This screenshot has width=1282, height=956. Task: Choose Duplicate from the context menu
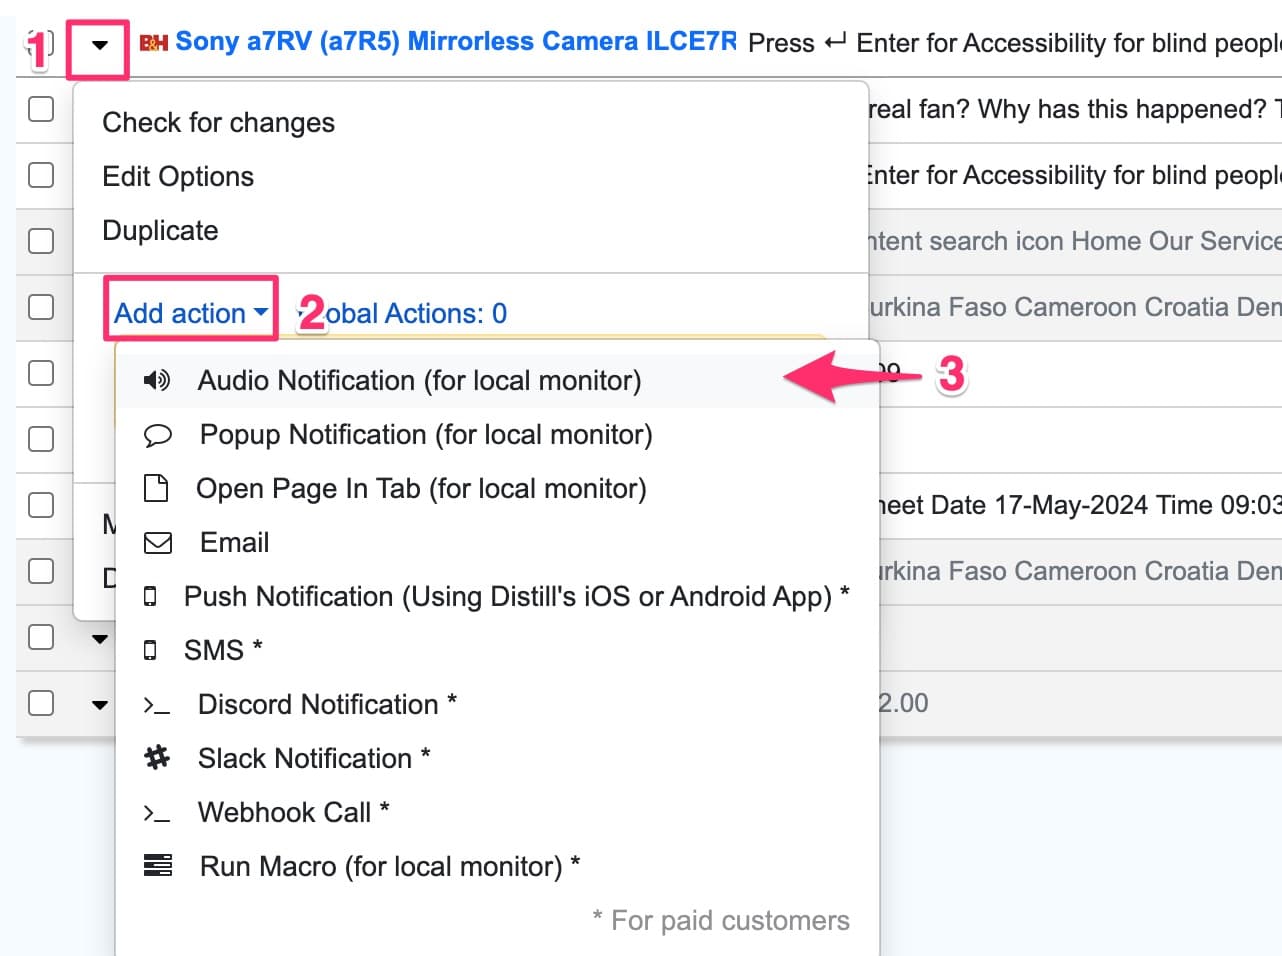point(160,230)
